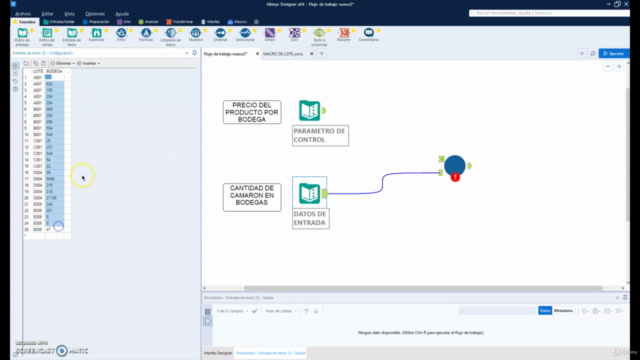Select the Fórmula tool icon
Viewport: 640px width, 360px height.
(146, 33)
